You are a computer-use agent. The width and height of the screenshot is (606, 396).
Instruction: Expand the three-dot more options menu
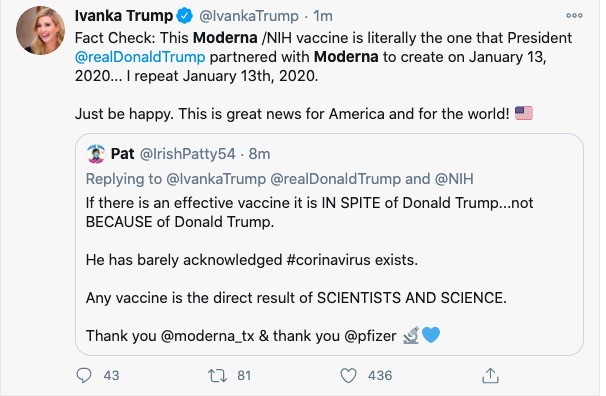click(574, 15)
